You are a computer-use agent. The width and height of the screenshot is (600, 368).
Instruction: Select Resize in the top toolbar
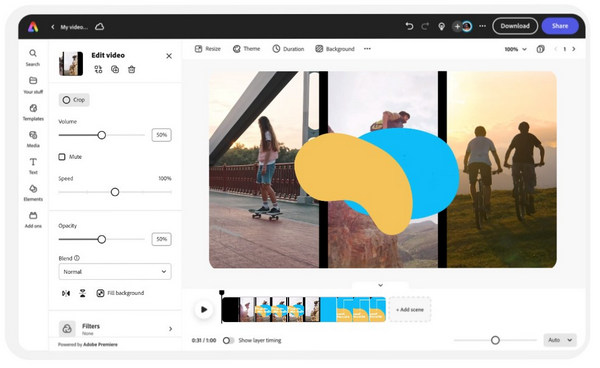tap(208, 49)
